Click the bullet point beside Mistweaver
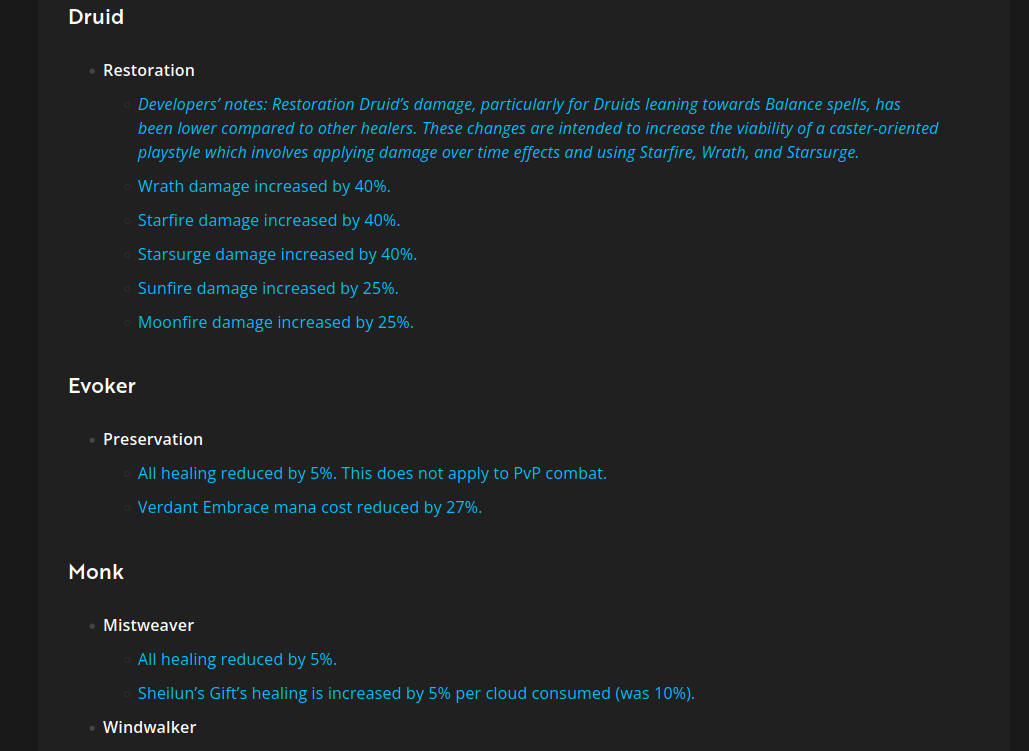The height and width of the screenshot is (751, 1029). coord(93,626)
